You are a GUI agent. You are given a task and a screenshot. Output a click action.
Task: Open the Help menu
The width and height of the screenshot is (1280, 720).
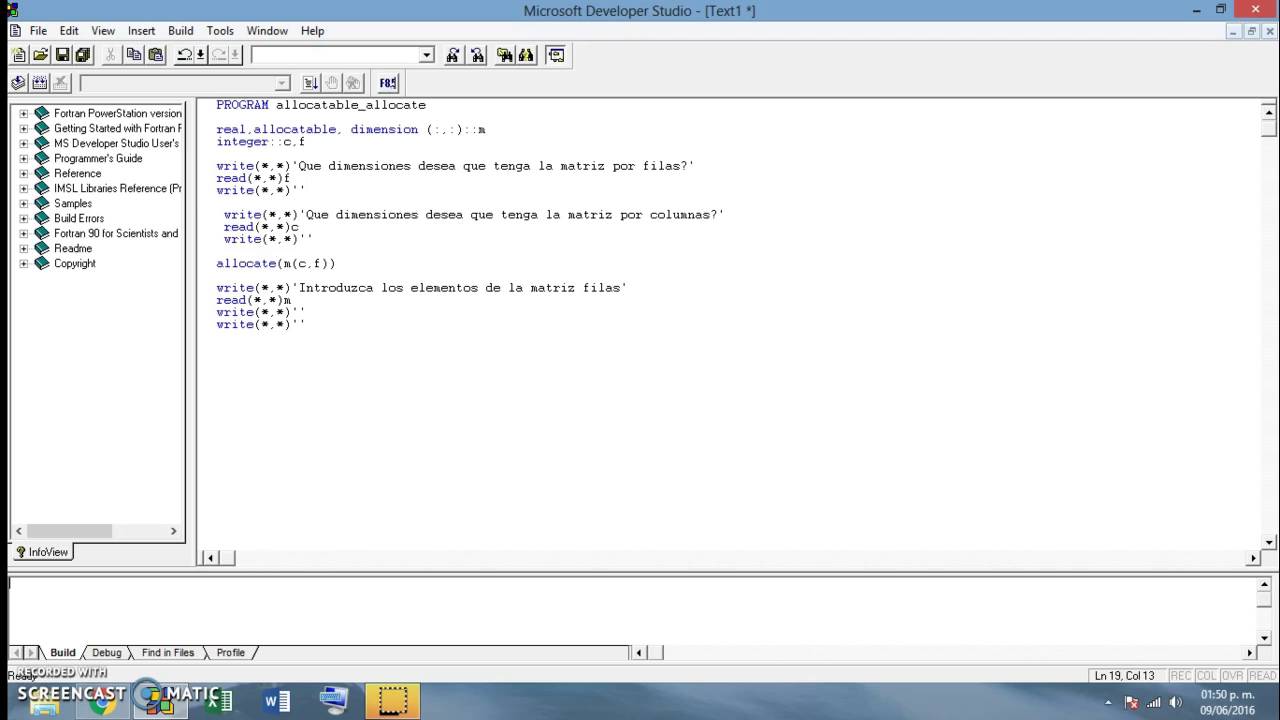(312, 31)
